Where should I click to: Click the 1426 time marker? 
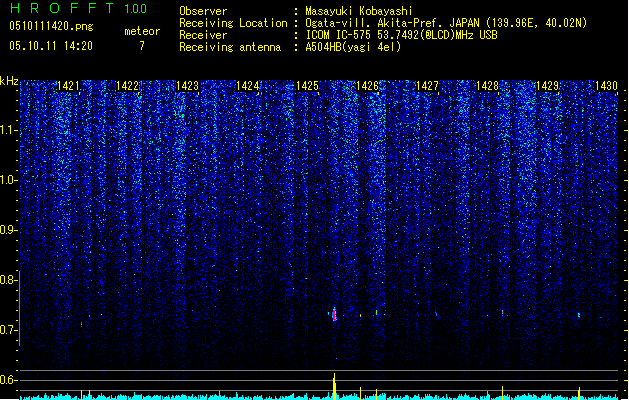367,86
